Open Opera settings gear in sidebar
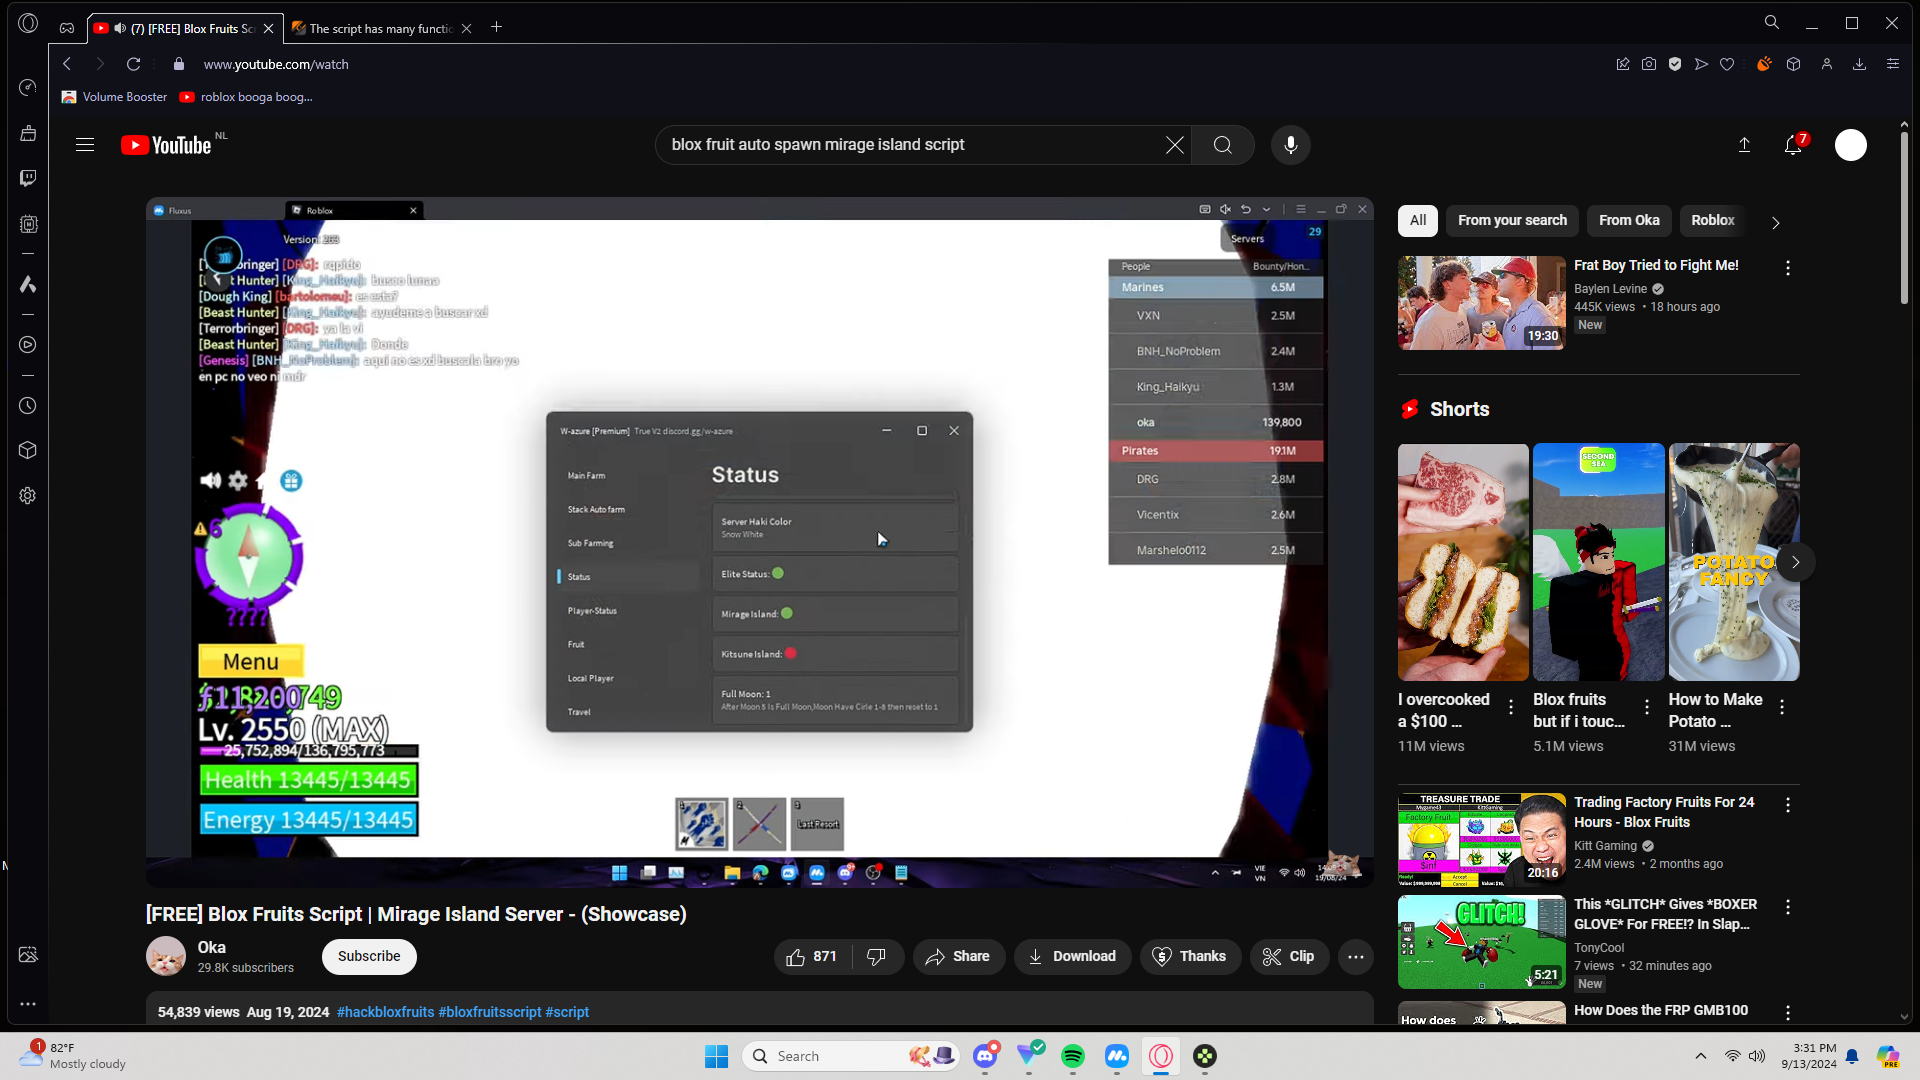 (28, 496)
